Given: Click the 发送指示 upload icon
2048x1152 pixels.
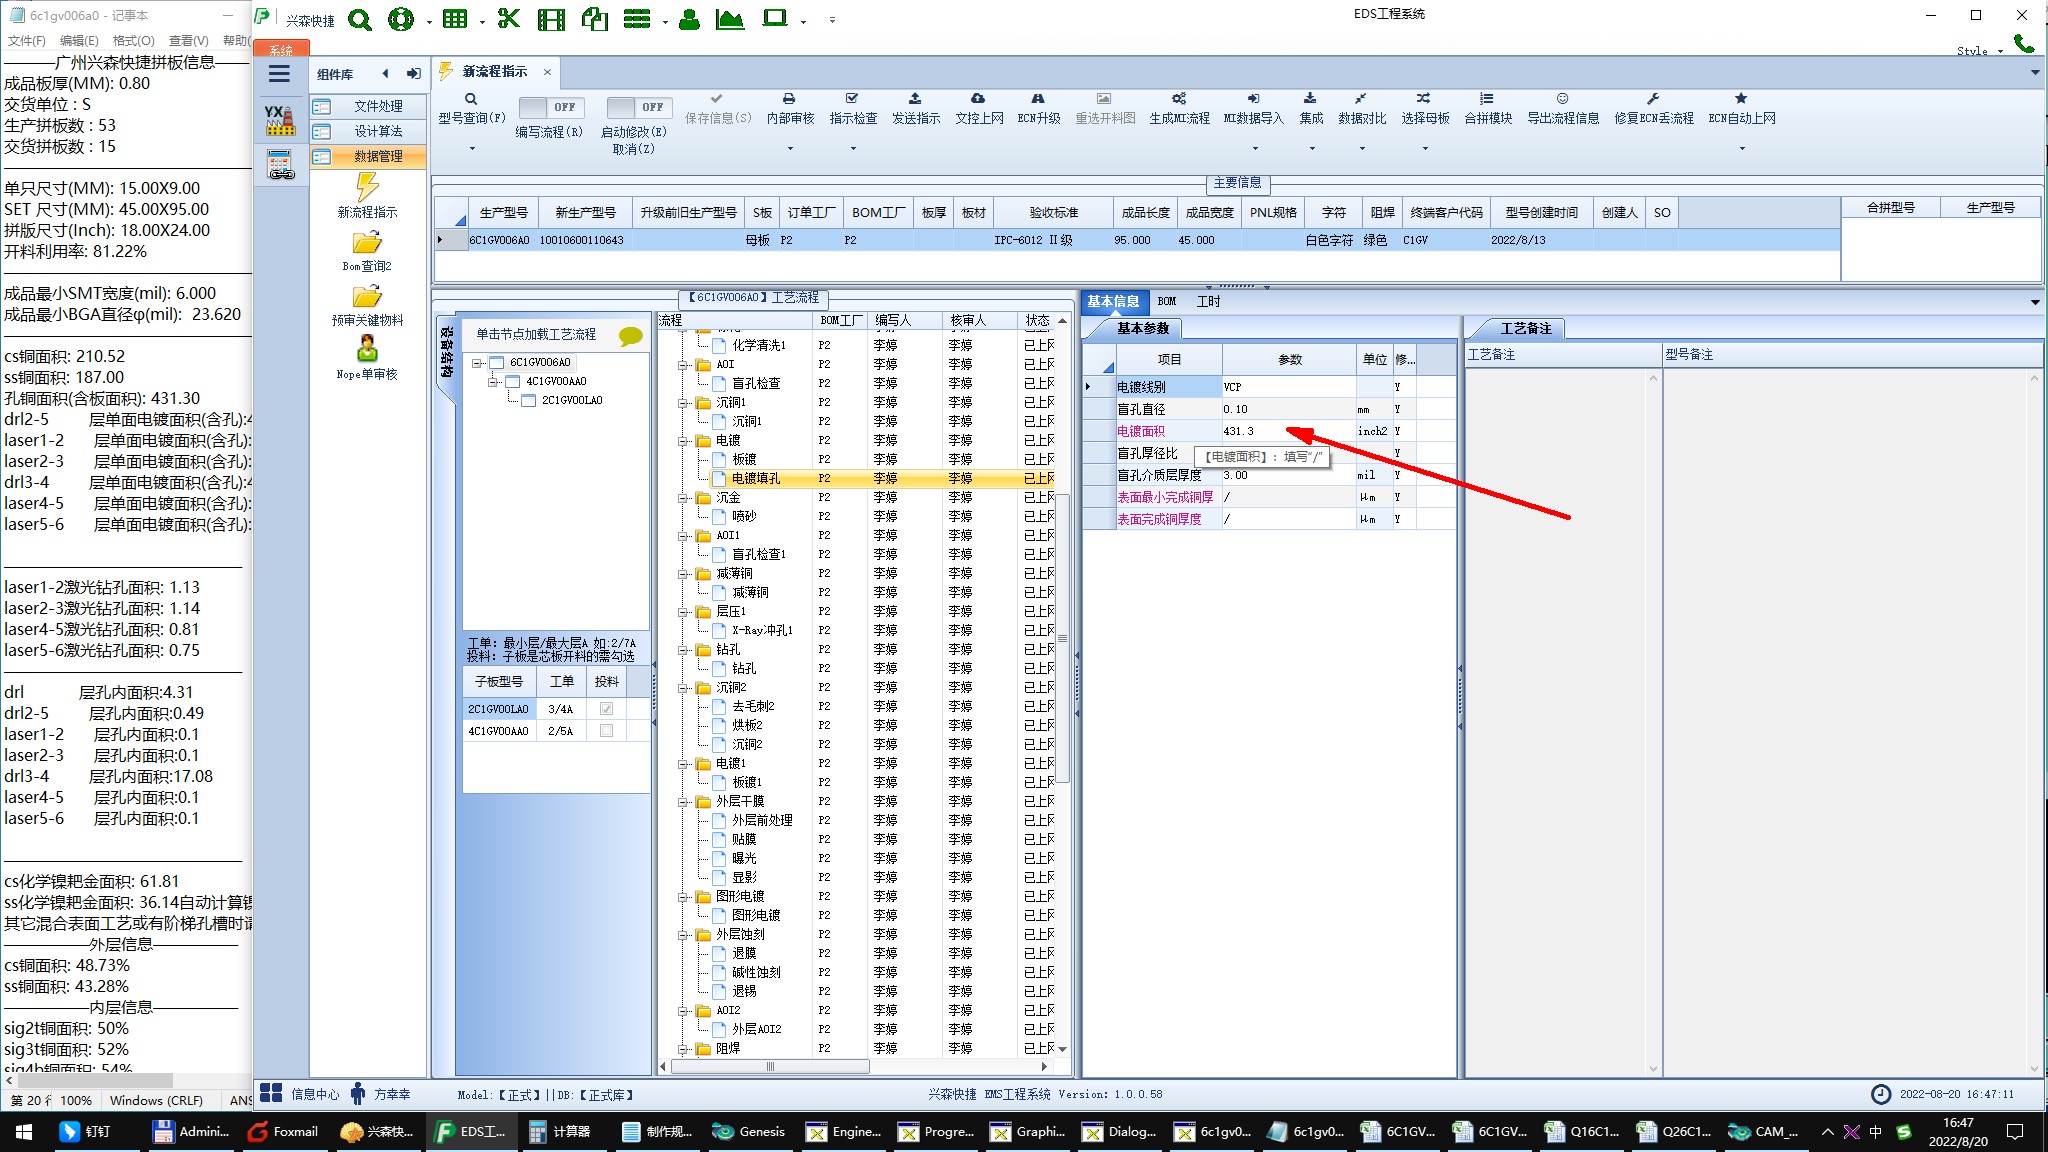Looking at the screenshot, I should click(915, 99).
